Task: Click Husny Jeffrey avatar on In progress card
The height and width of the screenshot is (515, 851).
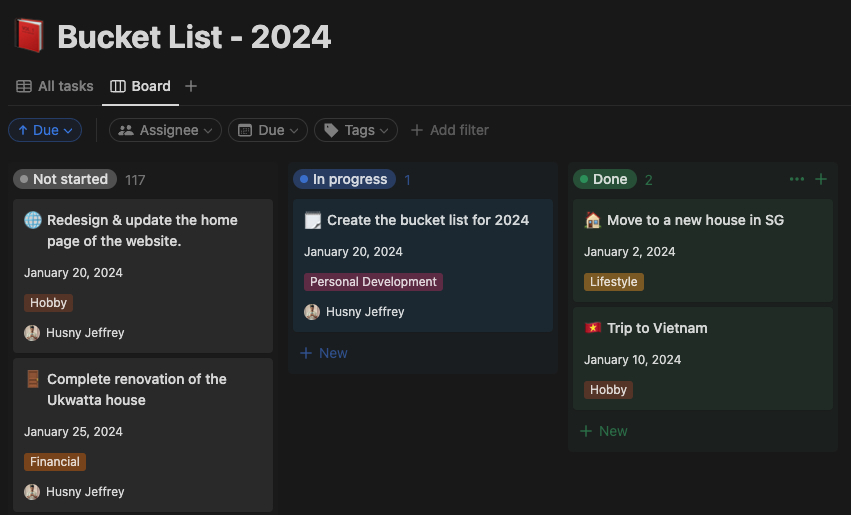Action: point(312,312)
